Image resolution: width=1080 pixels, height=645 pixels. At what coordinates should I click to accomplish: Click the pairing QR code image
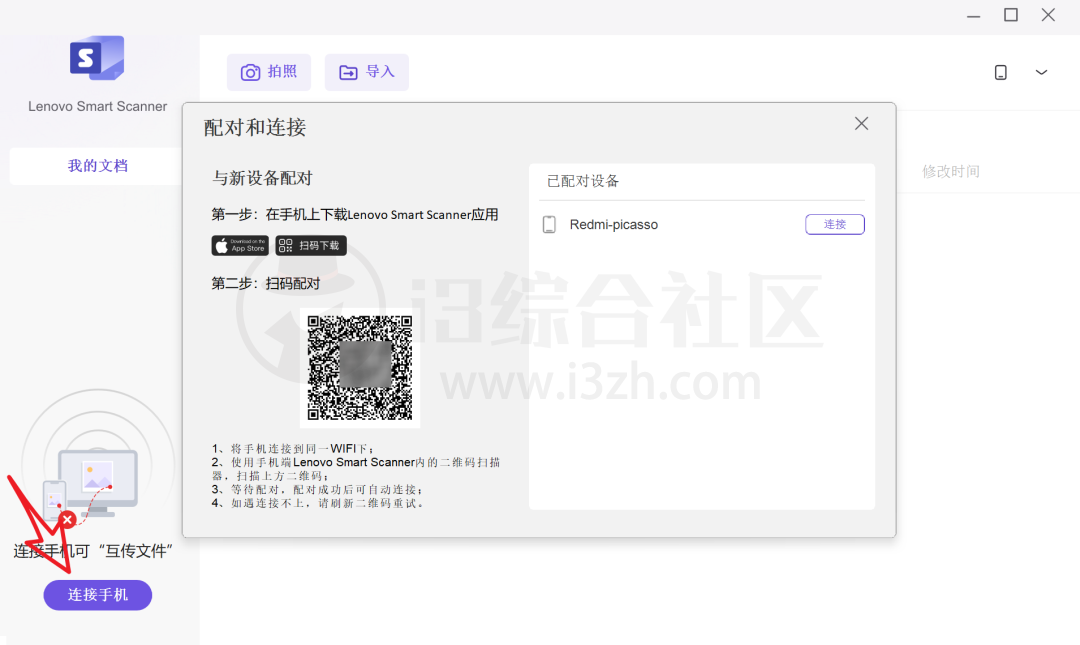[x=360, y=368]
